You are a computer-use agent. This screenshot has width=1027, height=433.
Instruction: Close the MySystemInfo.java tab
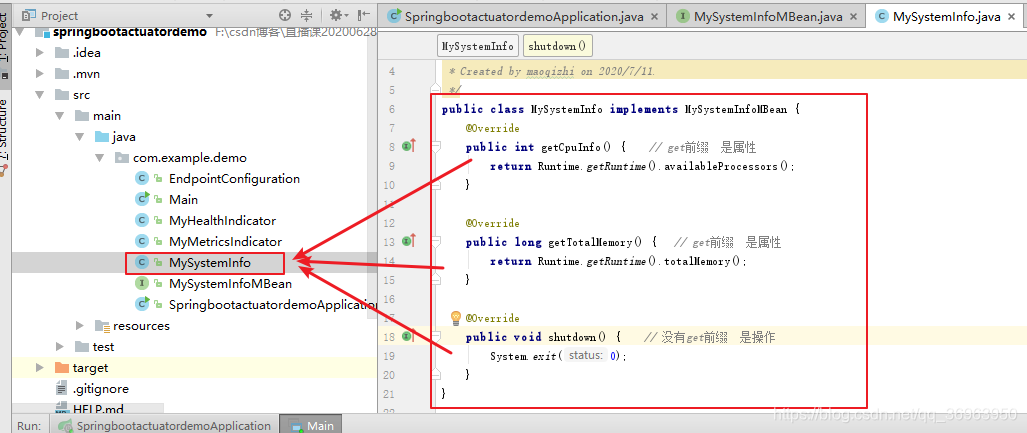pyautogui.click(x=1013, y=16)
